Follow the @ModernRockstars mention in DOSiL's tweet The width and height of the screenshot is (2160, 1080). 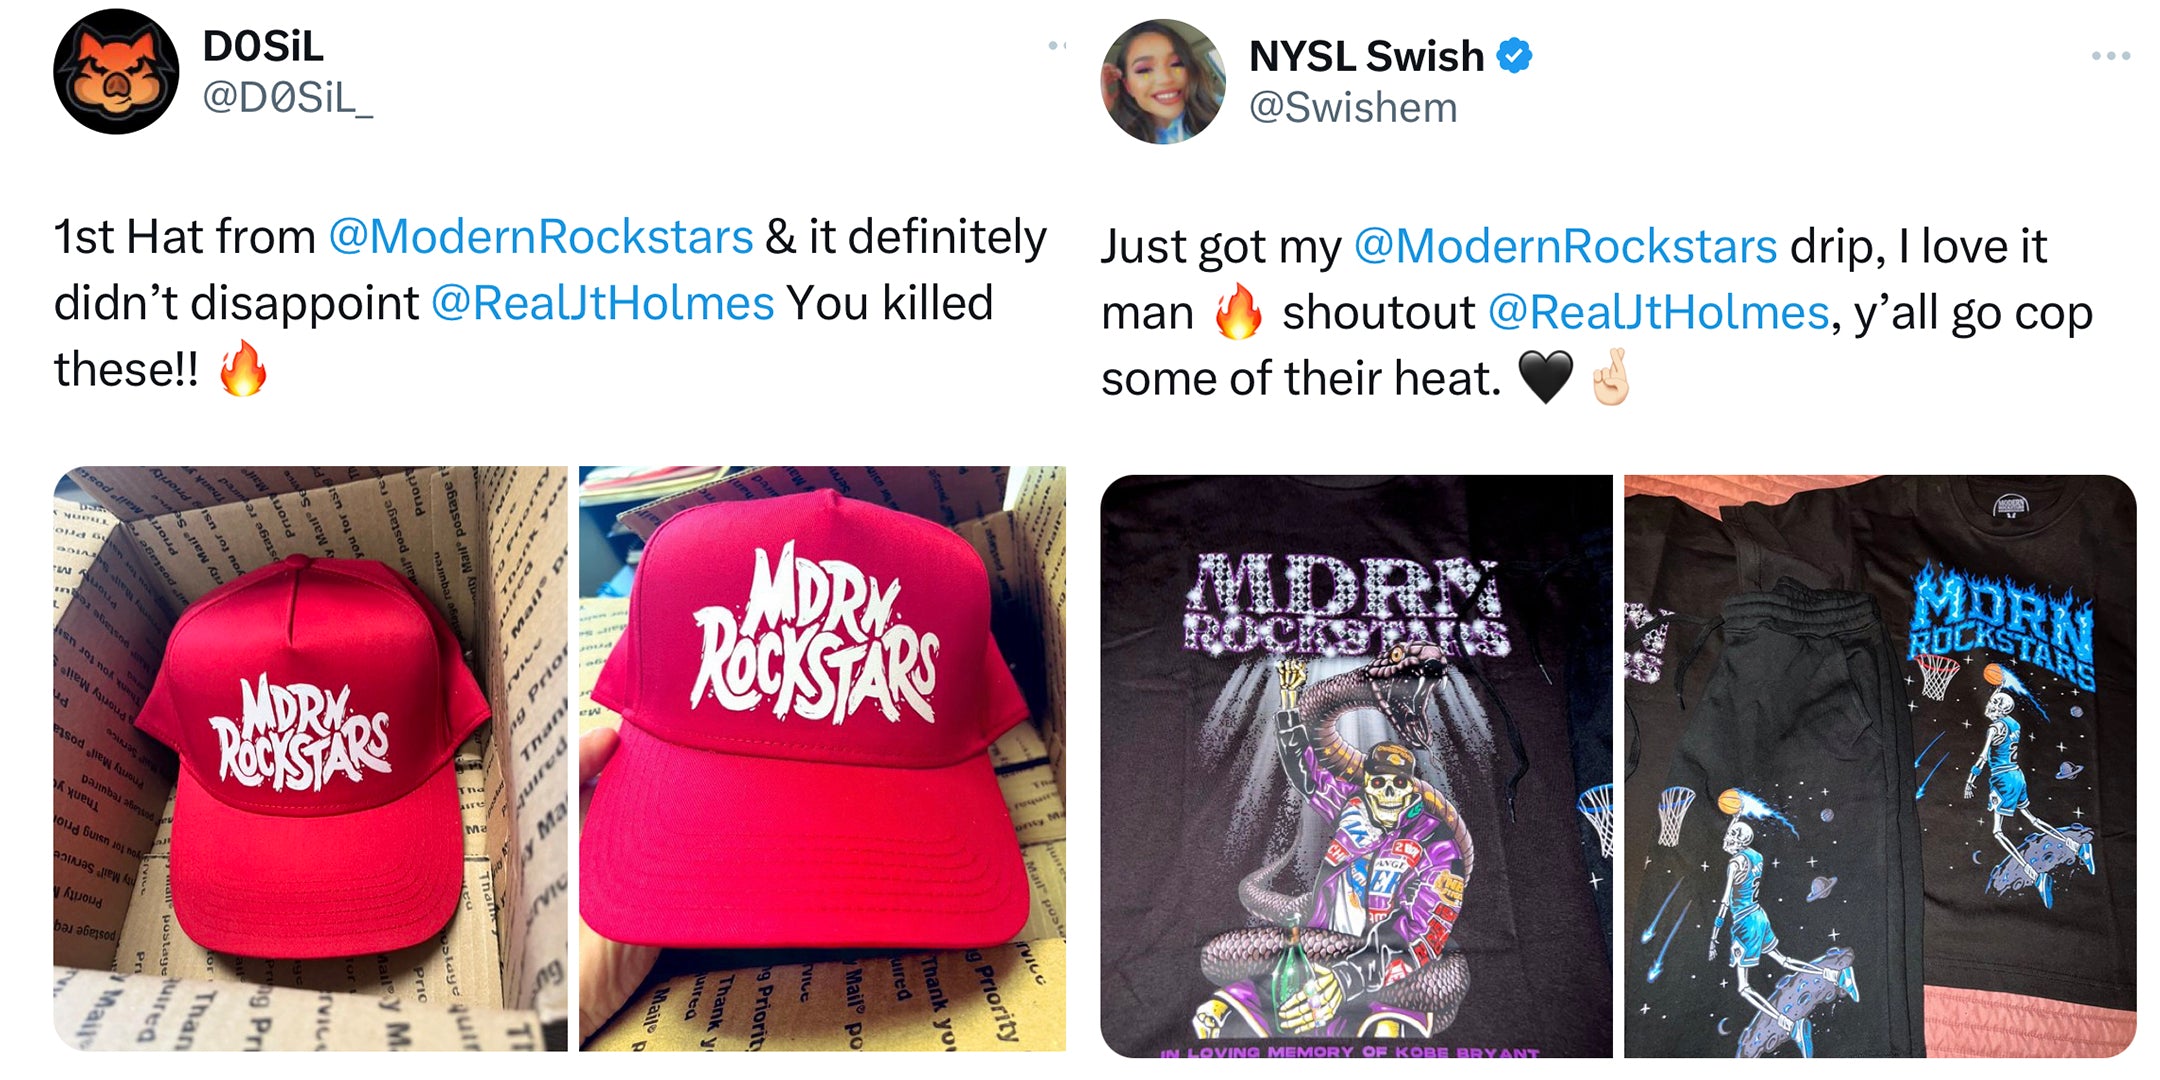point(541,238)
